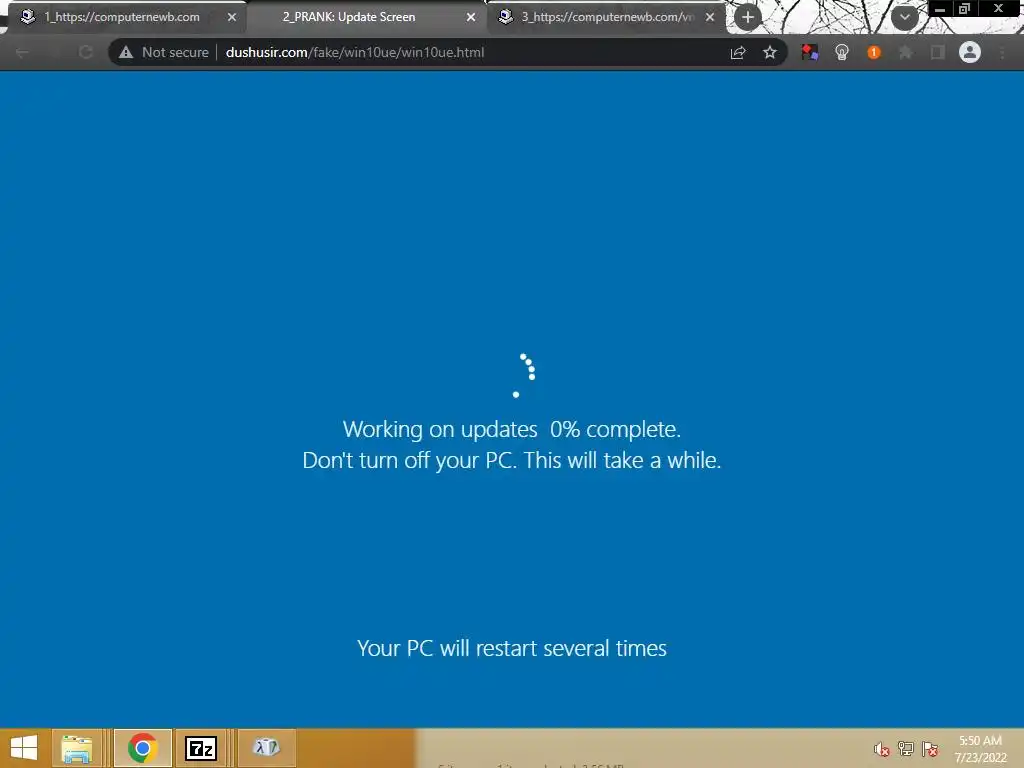Switch to the 1_https://computernewb.com tab
Viewport: 1024px width, 768px height.
tap(121, 17)
